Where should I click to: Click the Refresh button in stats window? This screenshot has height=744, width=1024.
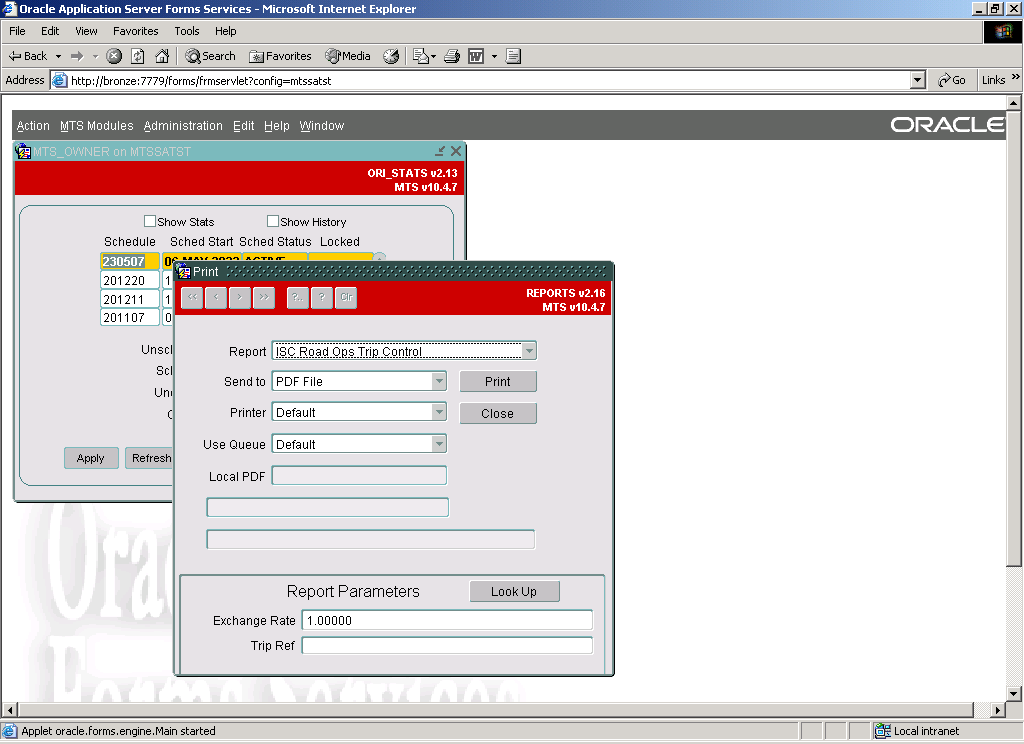[151, 458]
